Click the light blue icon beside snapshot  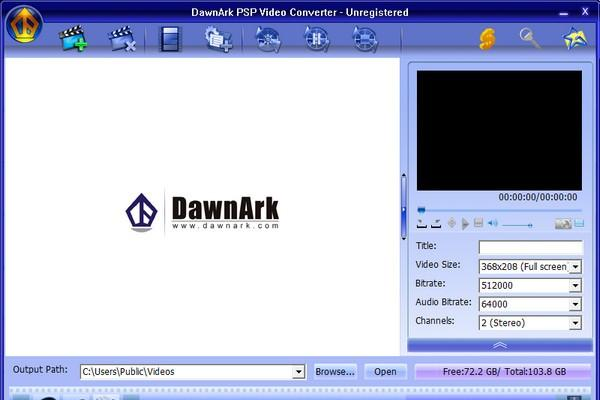click(x=579, y=224)
